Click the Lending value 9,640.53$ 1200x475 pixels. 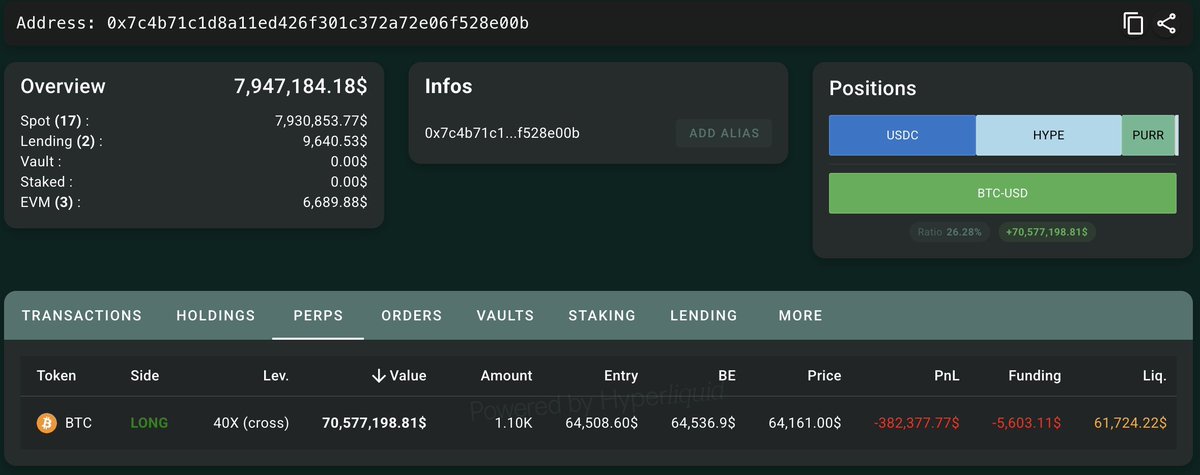point(335,141)
